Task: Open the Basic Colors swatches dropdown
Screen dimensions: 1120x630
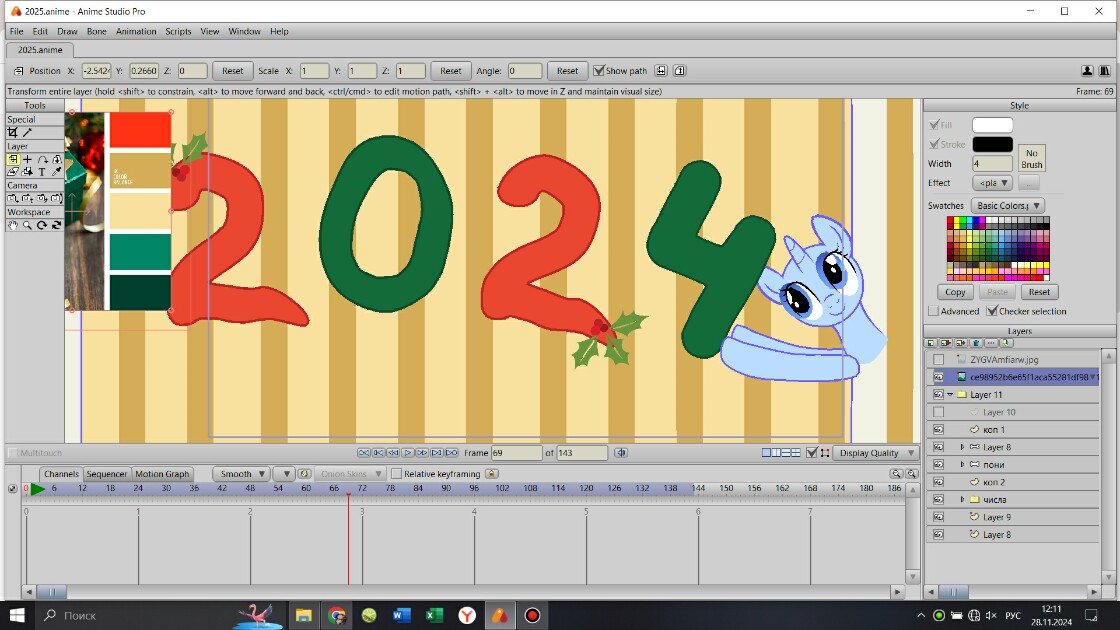Action: point(1008,206)
